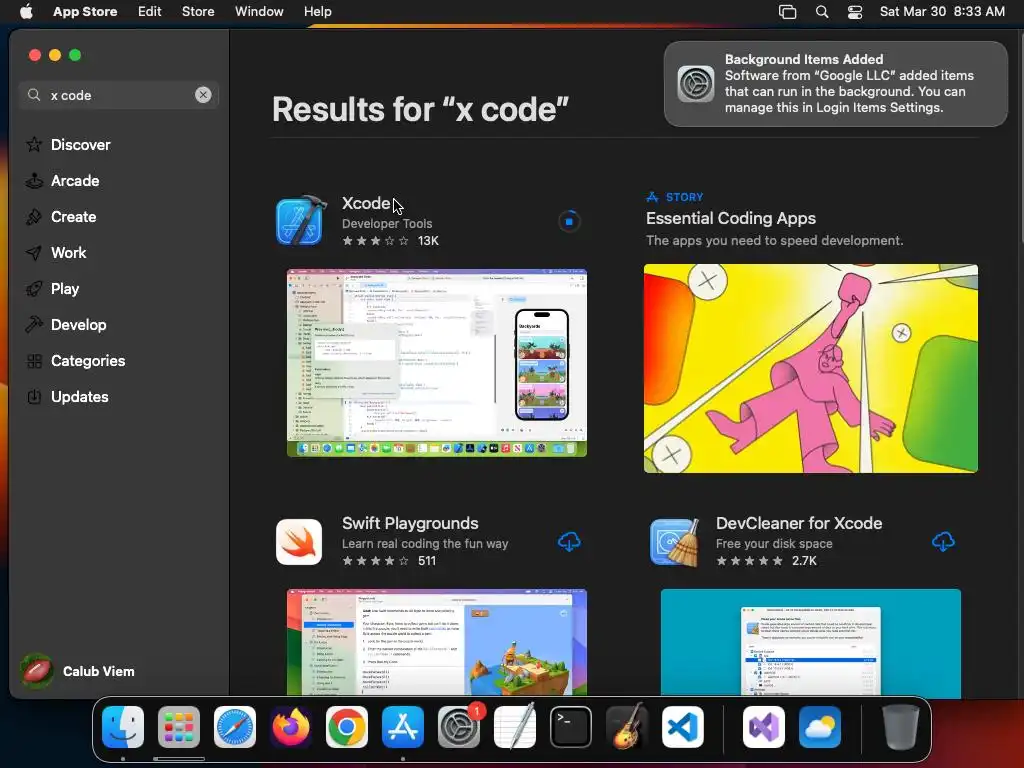This screenshot has width=1024, height=768.
Task: Open the Store menu
Action: pyautogui.click(x=198, y=11)
